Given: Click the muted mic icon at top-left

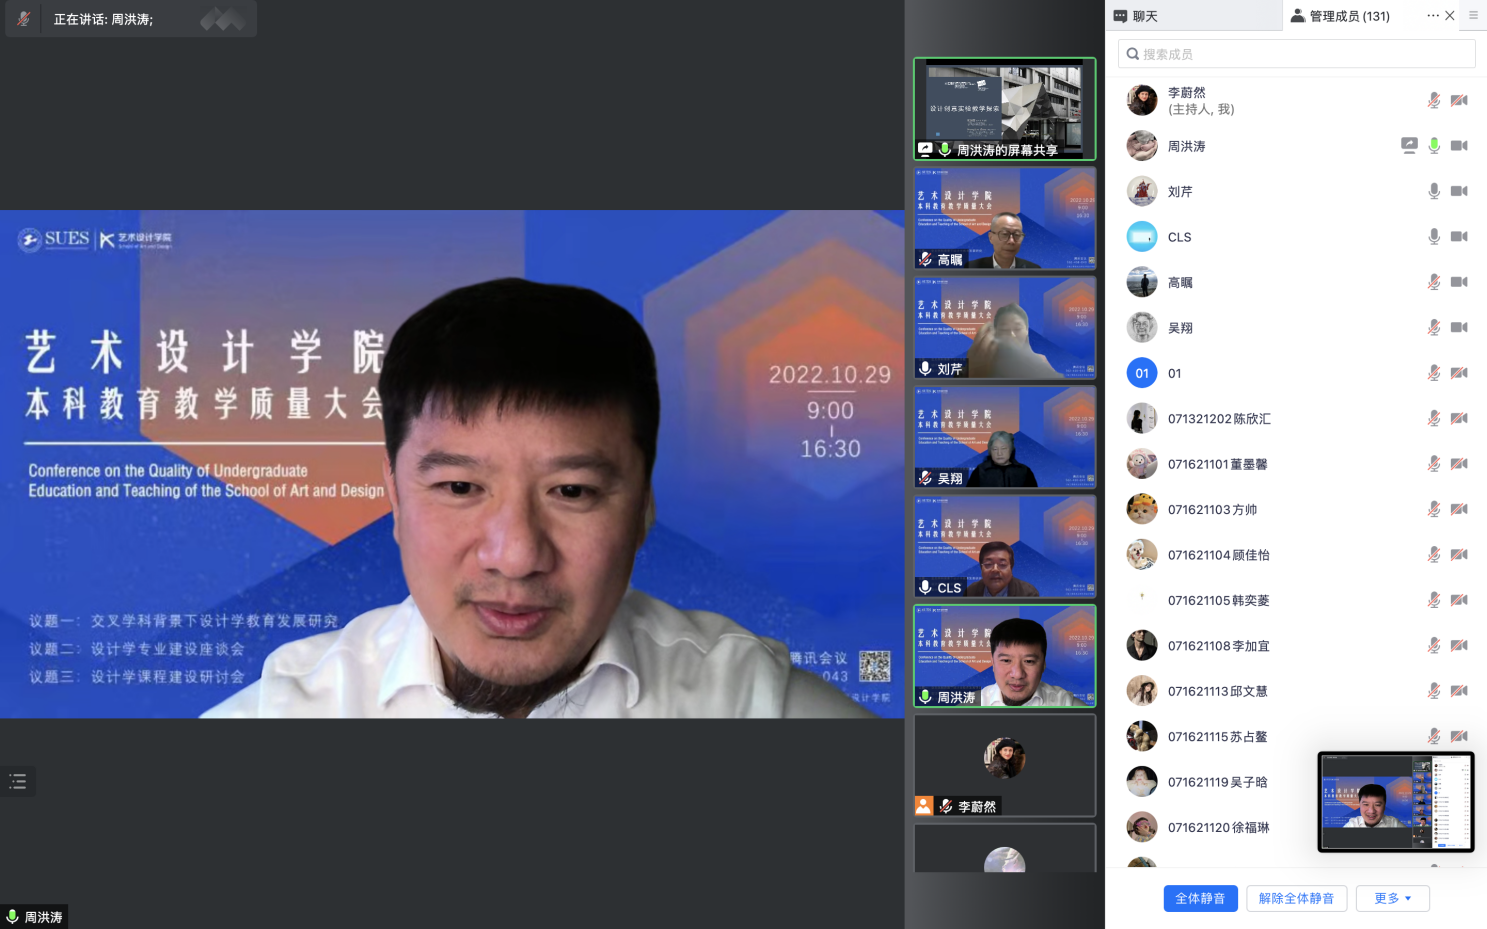Looking at the screenshot, I should pyautogui.click(x=24, y=19).
